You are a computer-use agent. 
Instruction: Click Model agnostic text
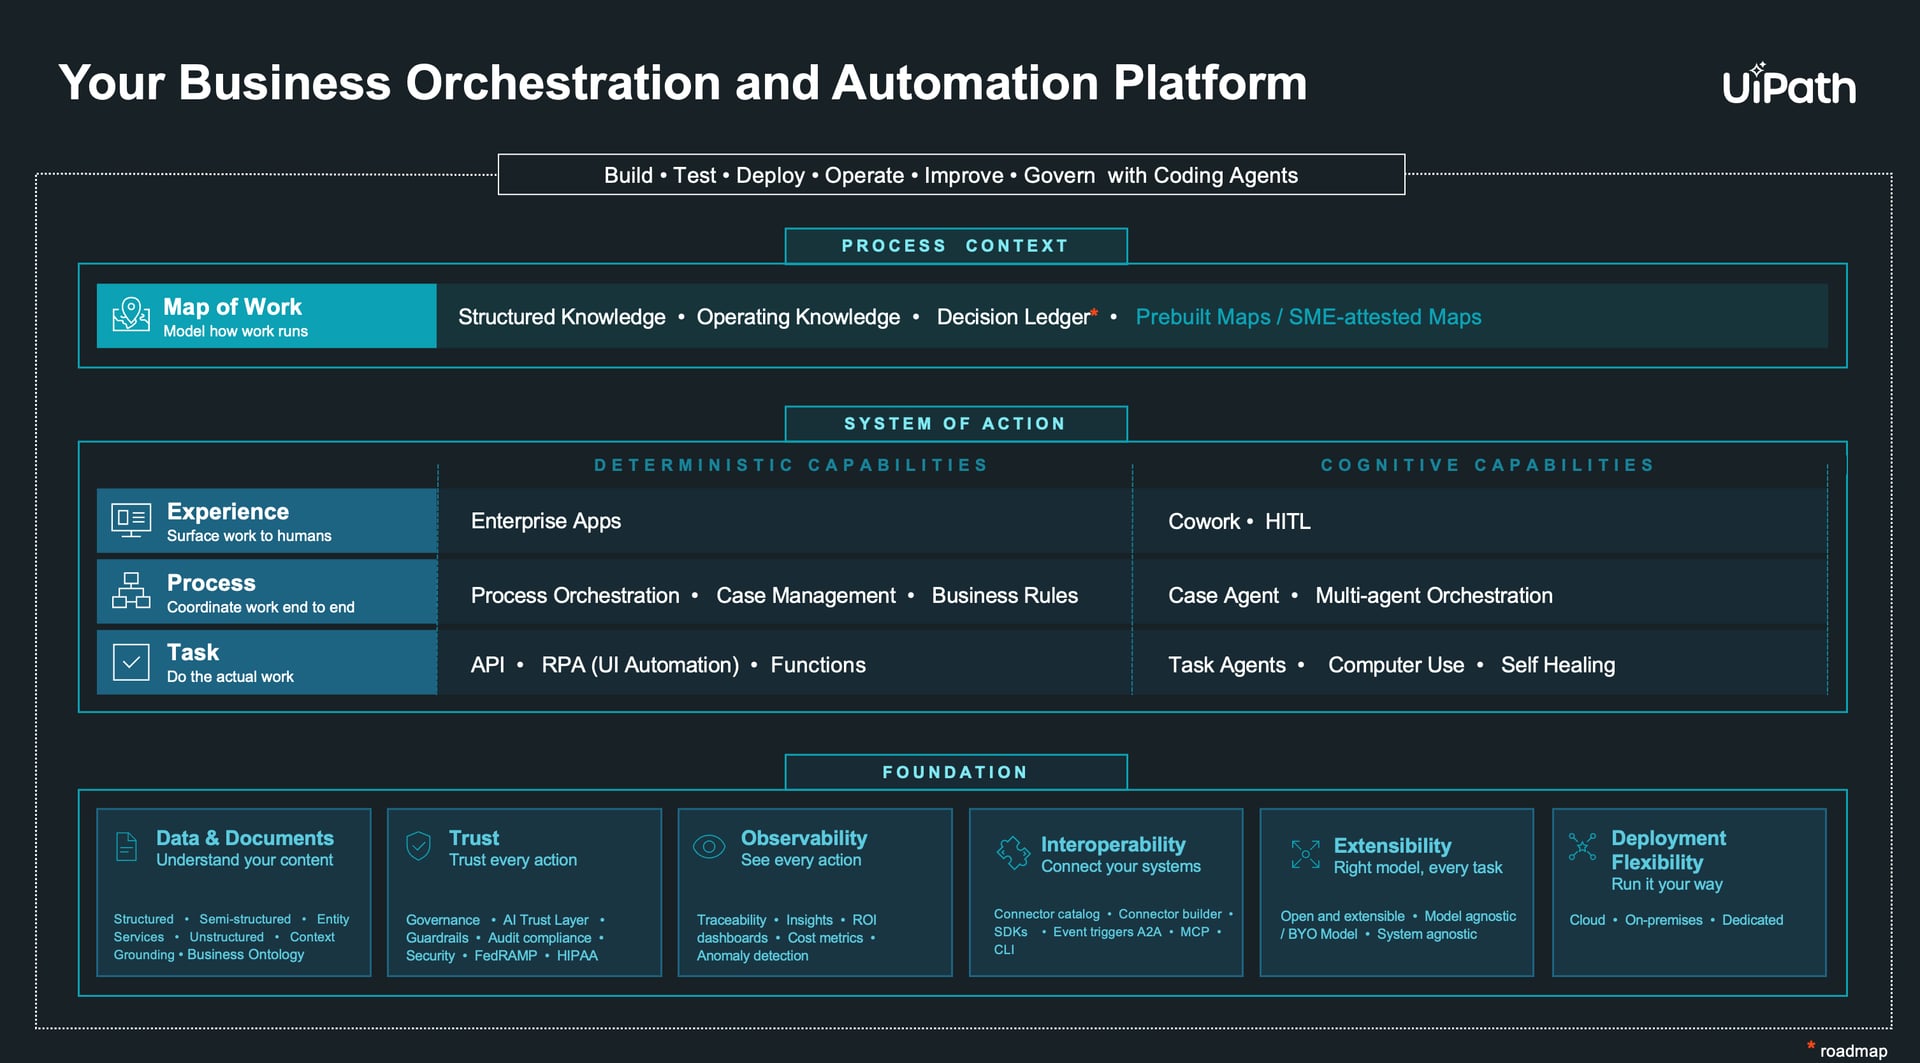[x=1470, y=916]
